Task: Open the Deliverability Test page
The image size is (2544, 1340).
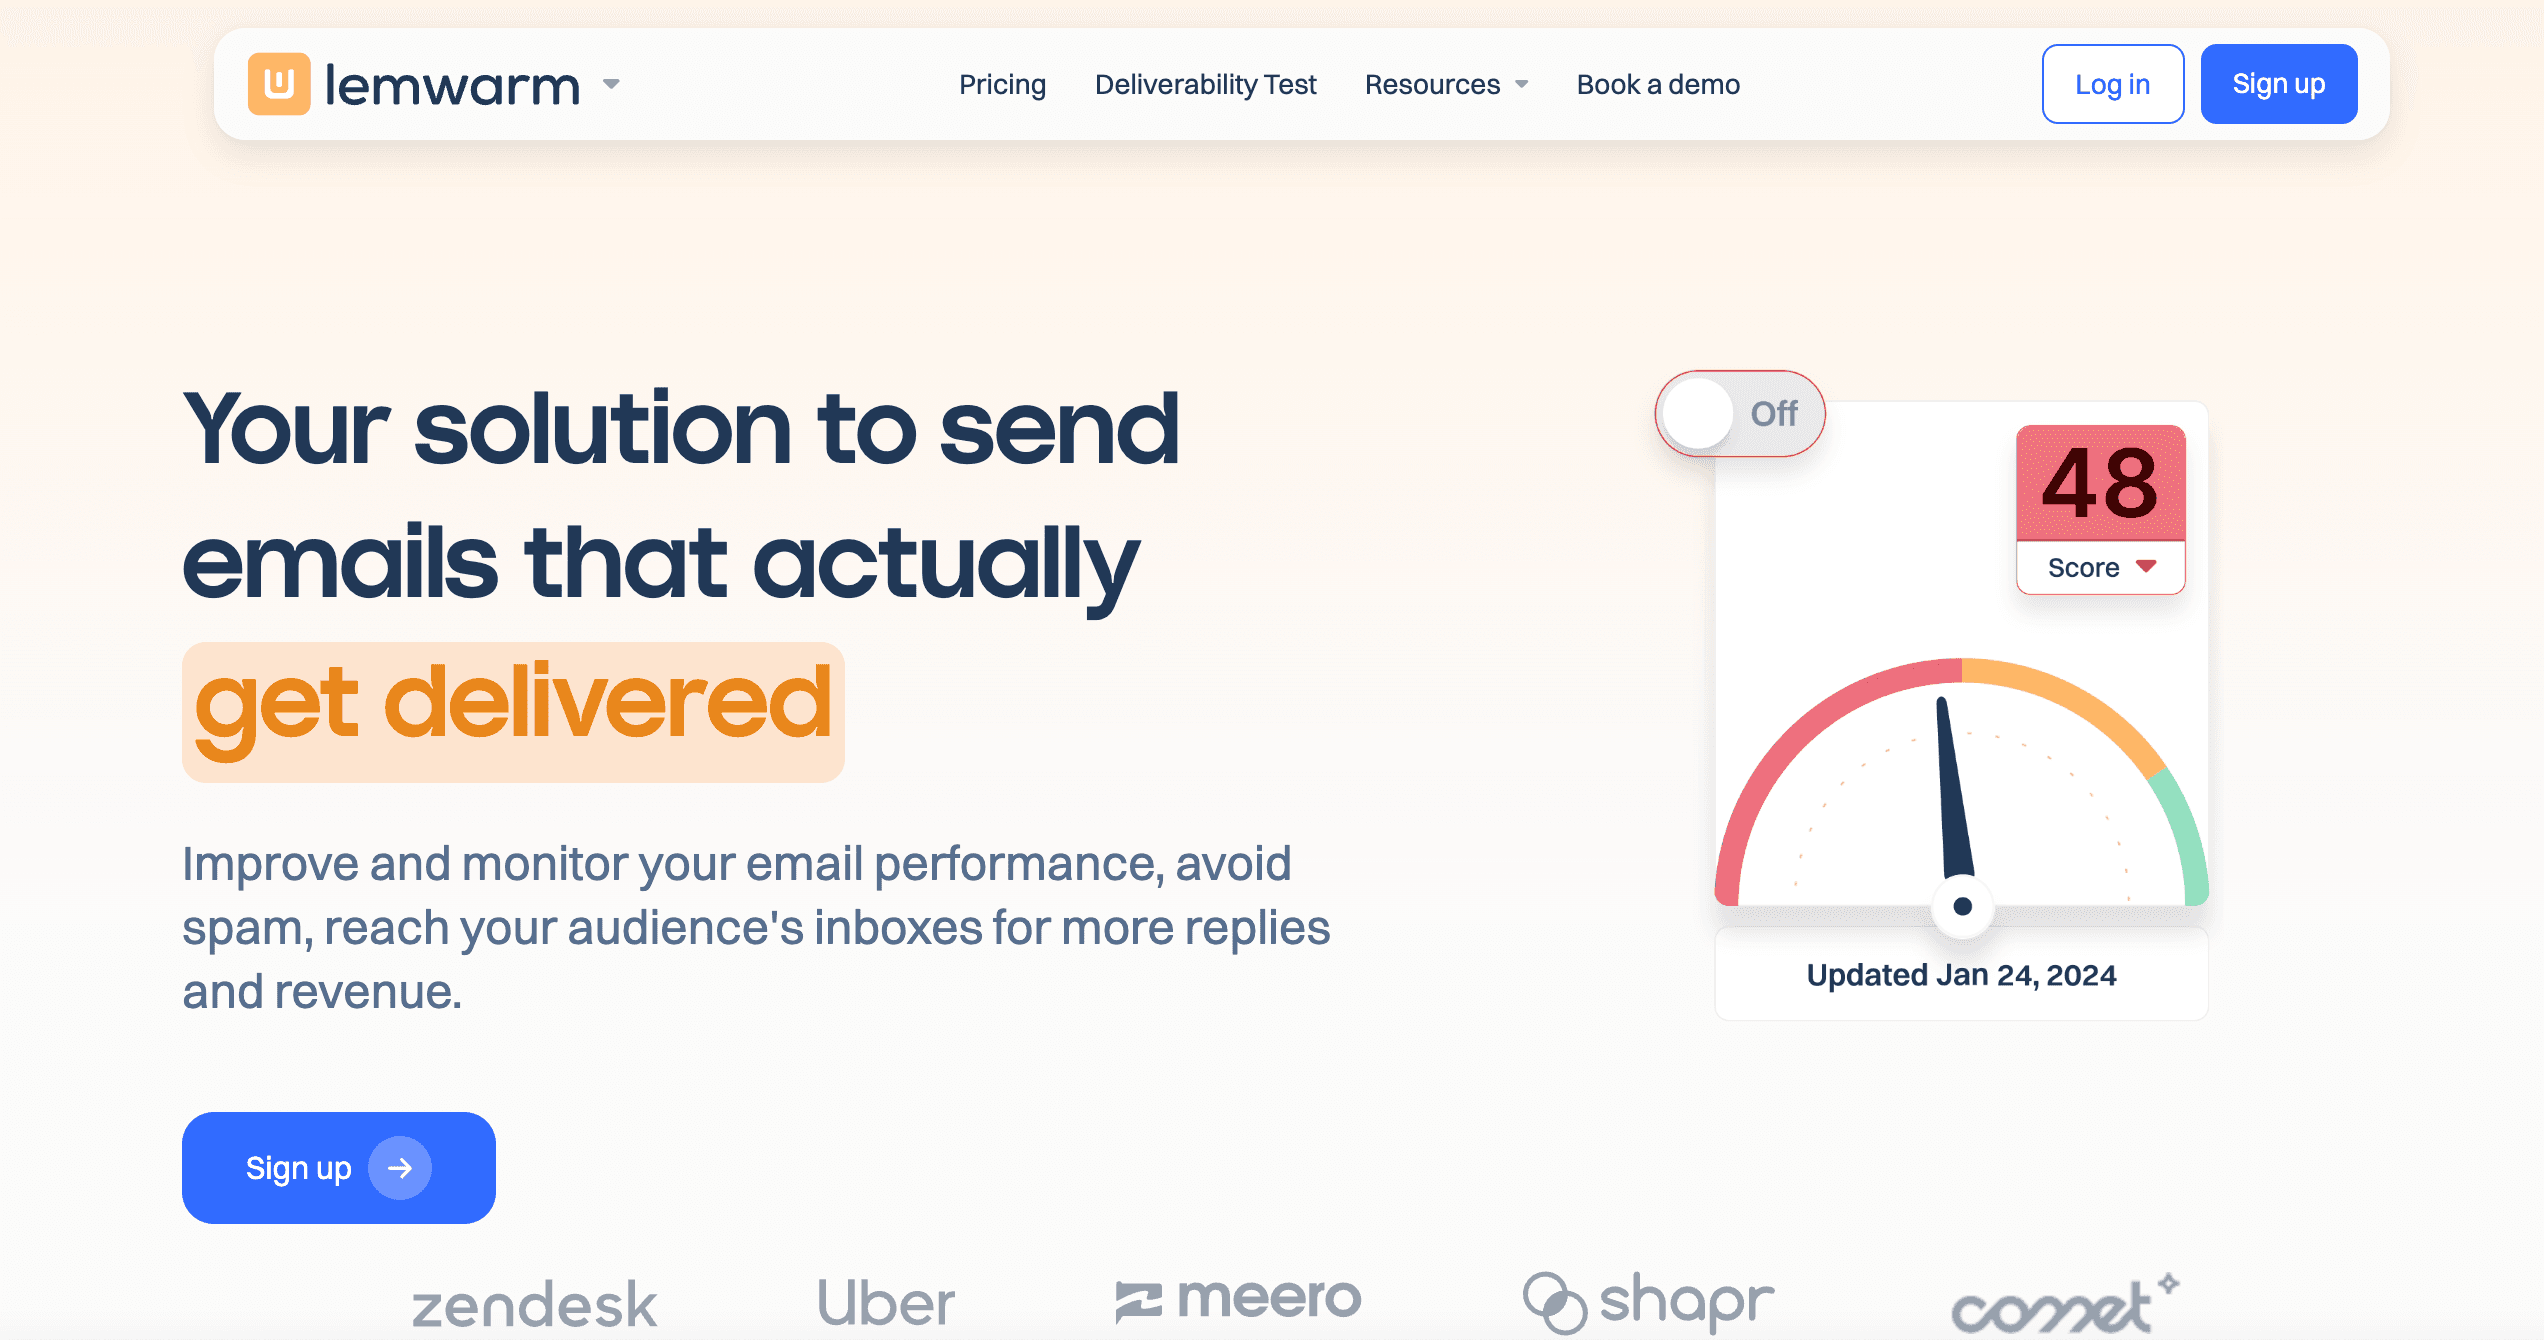Action: tap(1206, 84)
